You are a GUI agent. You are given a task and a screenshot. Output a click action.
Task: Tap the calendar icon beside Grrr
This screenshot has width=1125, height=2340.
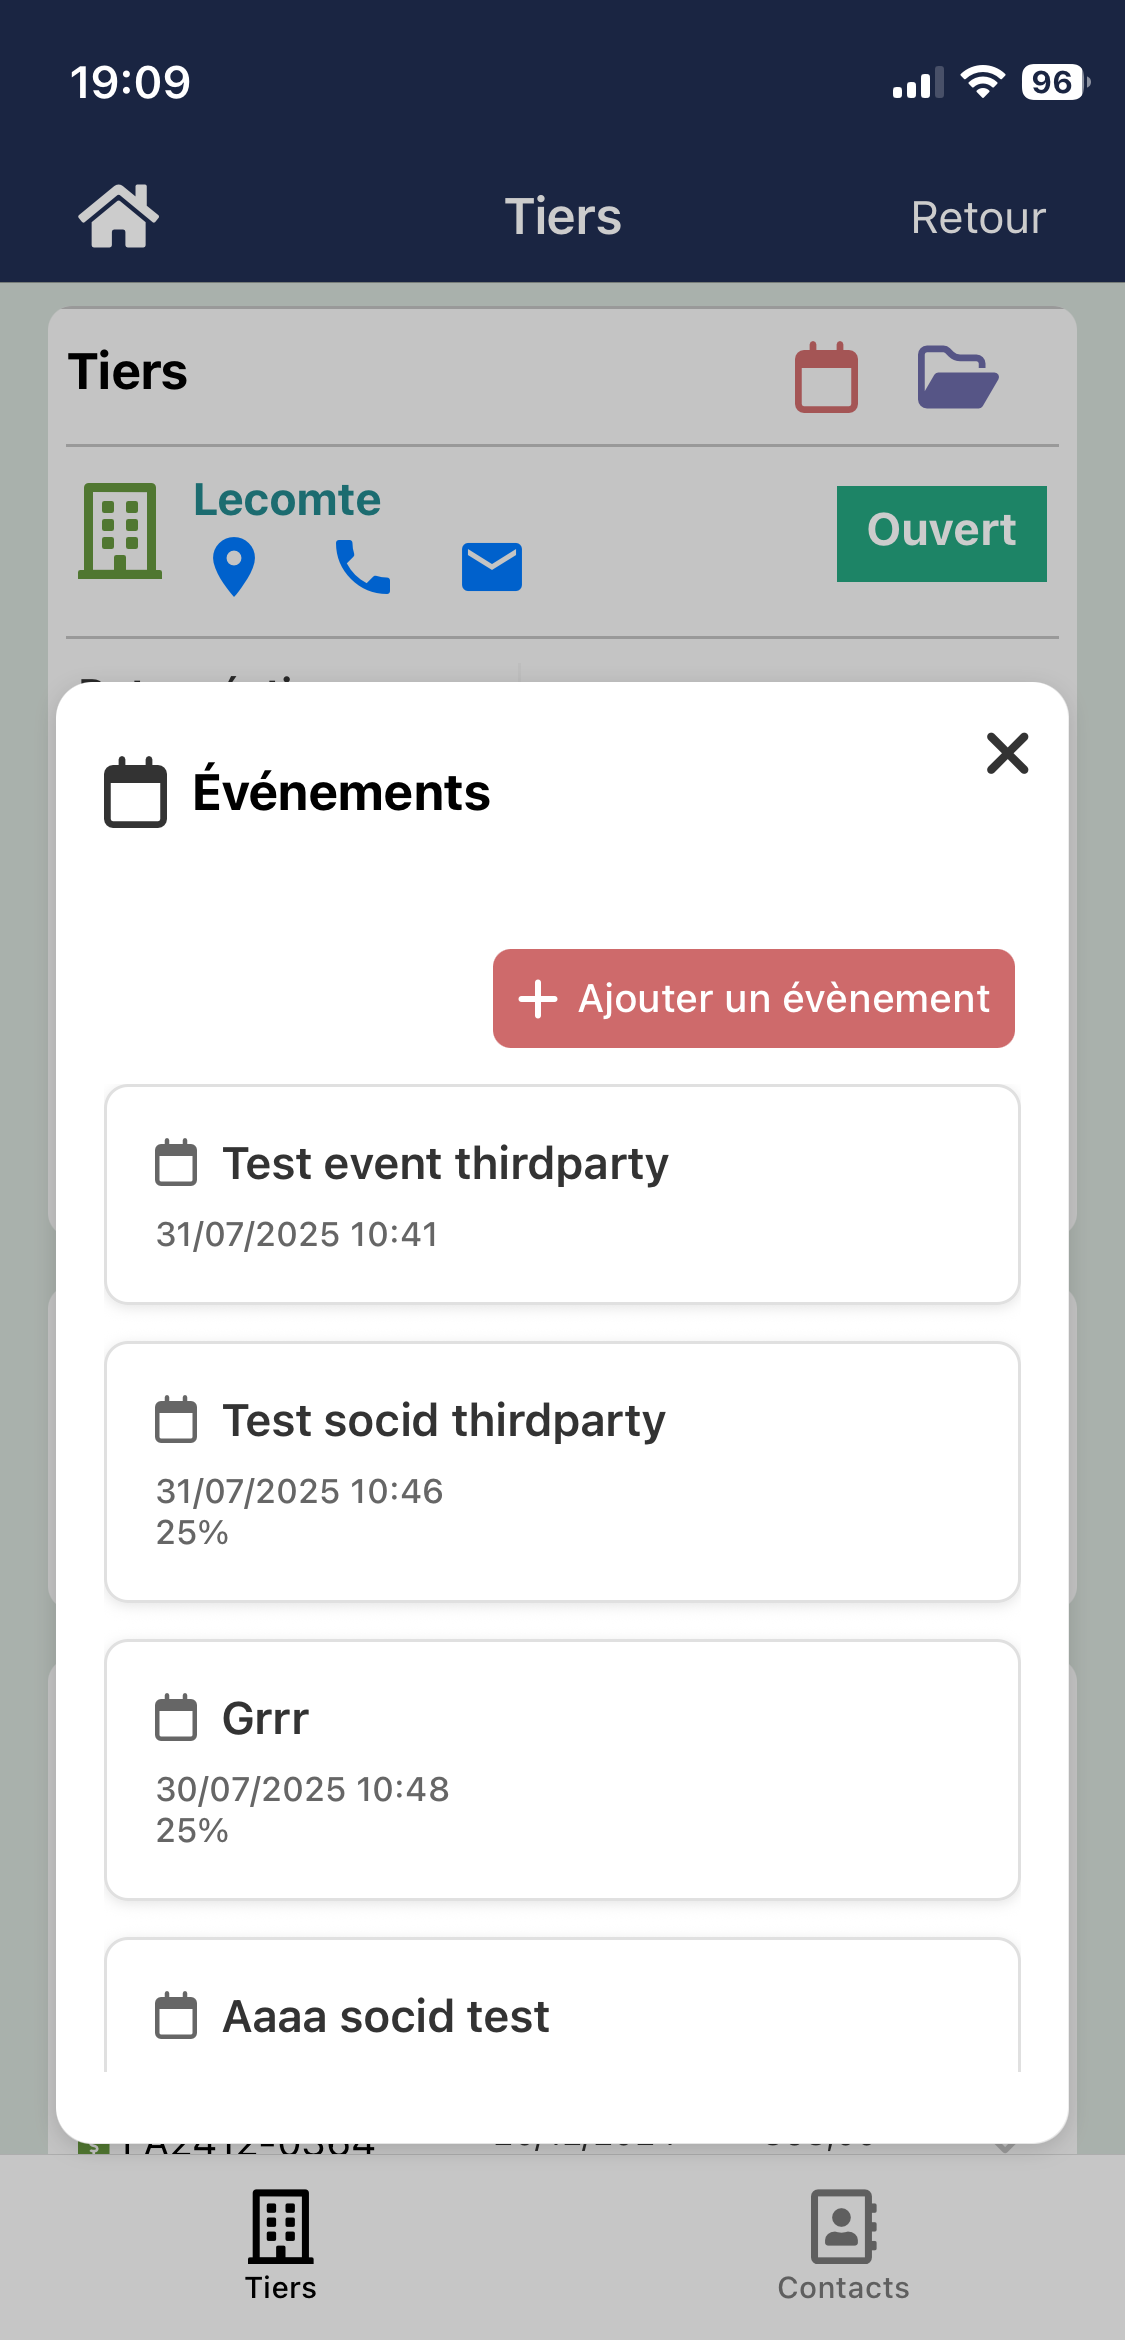pyautogui.click(x=176, y=1718)
